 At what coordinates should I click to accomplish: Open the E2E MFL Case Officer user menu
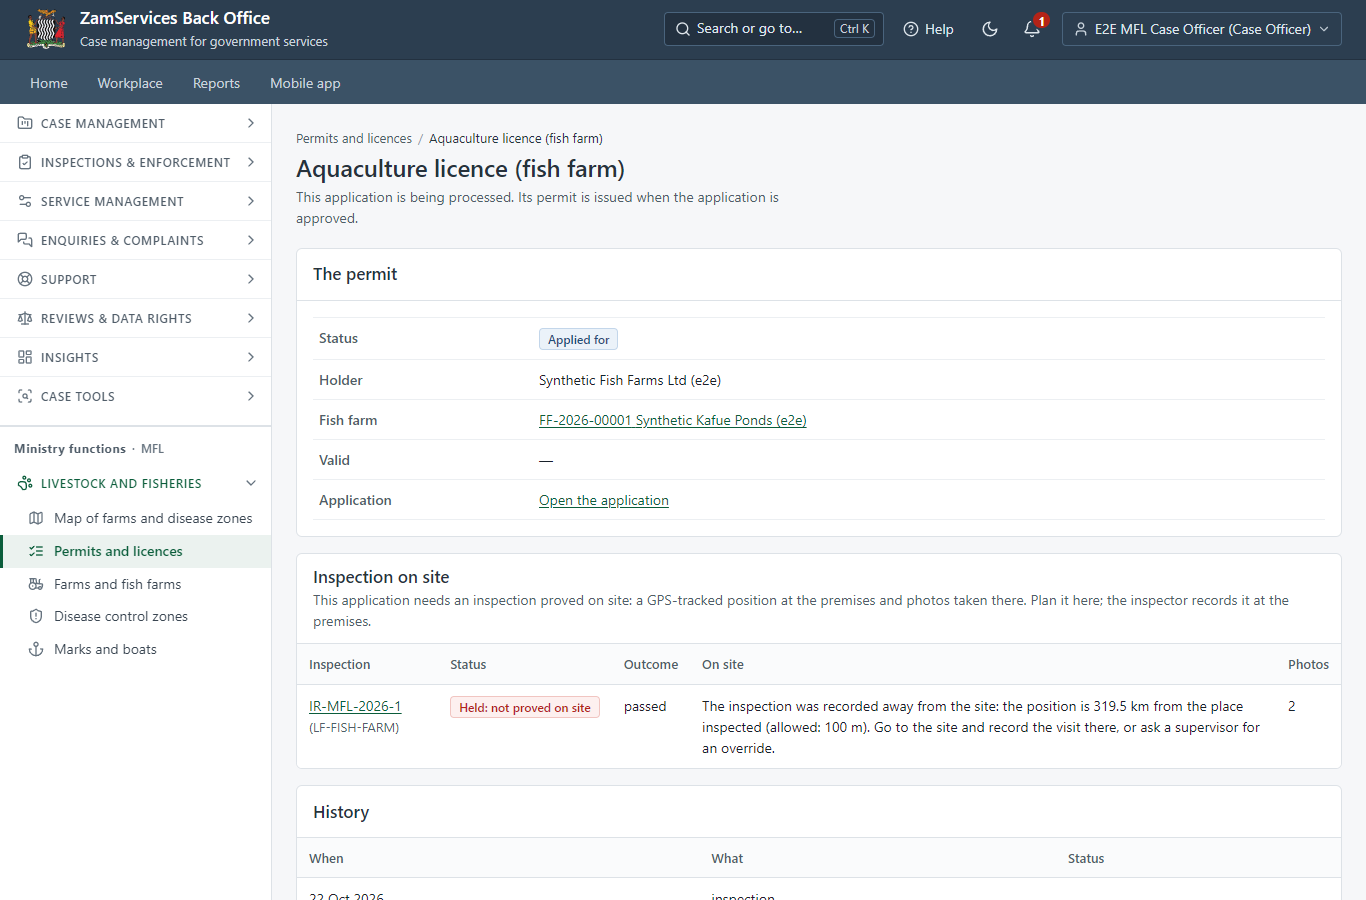click(x=1201, y=29)
